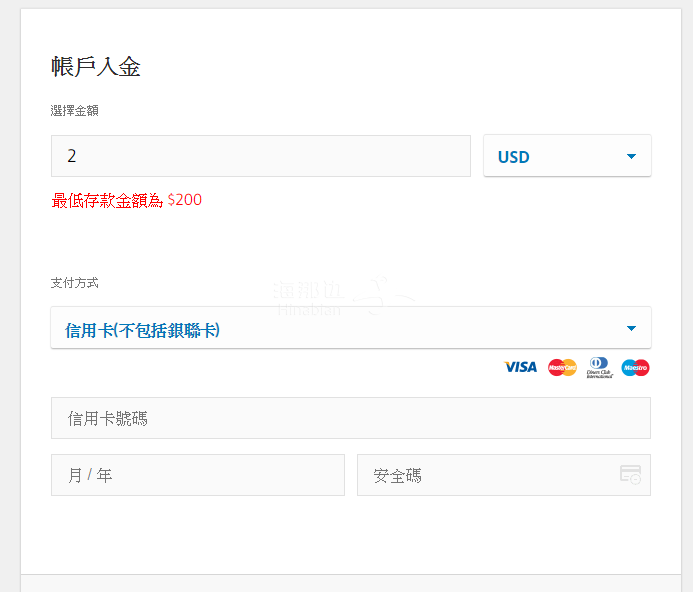
Task: Click the $200 minimum amount text
Action: coord(185,200)
